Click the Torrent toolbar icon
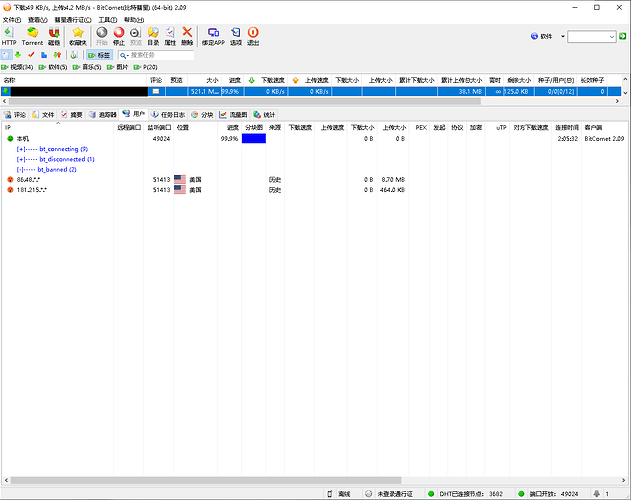 (32, 36)
